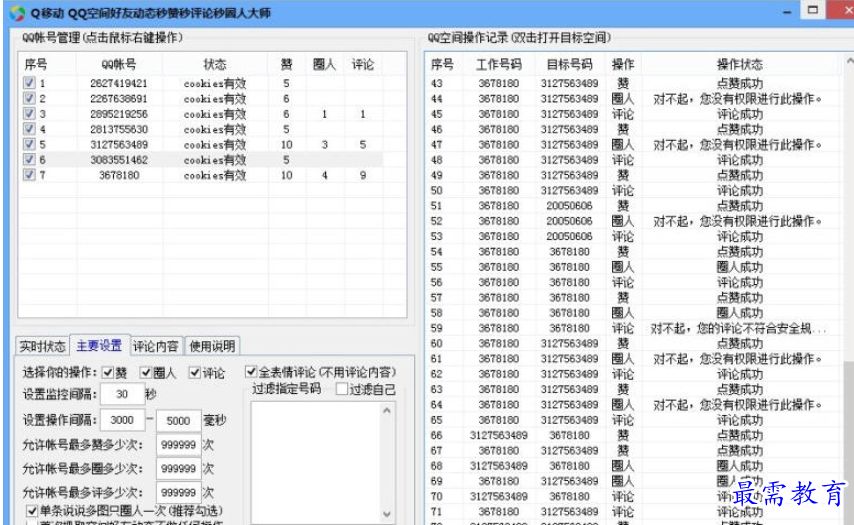Disable the 评论 operation checkbox
This screenshot has height=525, width=854.
click(195, 373)
